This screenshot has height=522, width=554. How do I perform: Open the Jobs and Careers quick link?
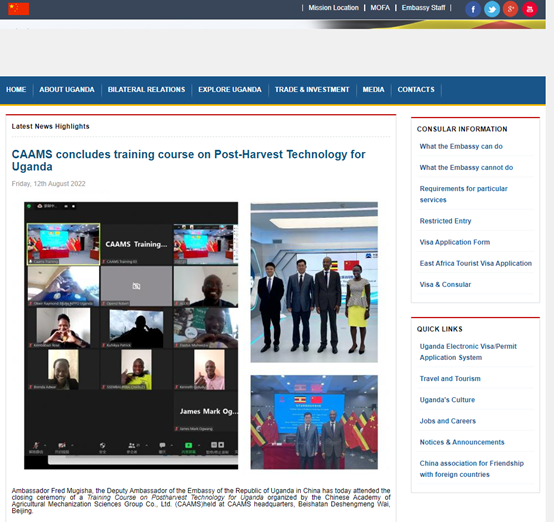pyautogui.click(x=447, y=421)
